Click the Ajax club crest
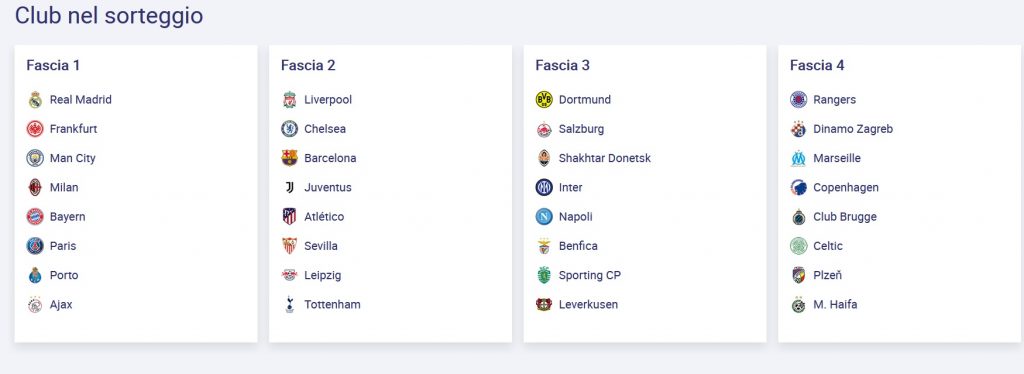Screen dimensions: 1024x374 [x=35, y=304]
